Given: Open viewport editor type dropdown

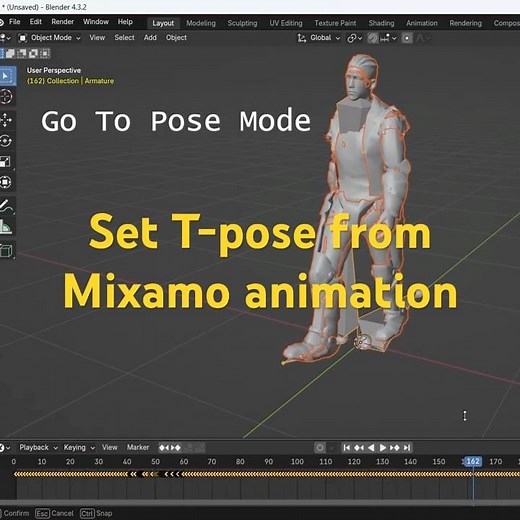Looking at the screenshot, I should click(x=5, y=38).
